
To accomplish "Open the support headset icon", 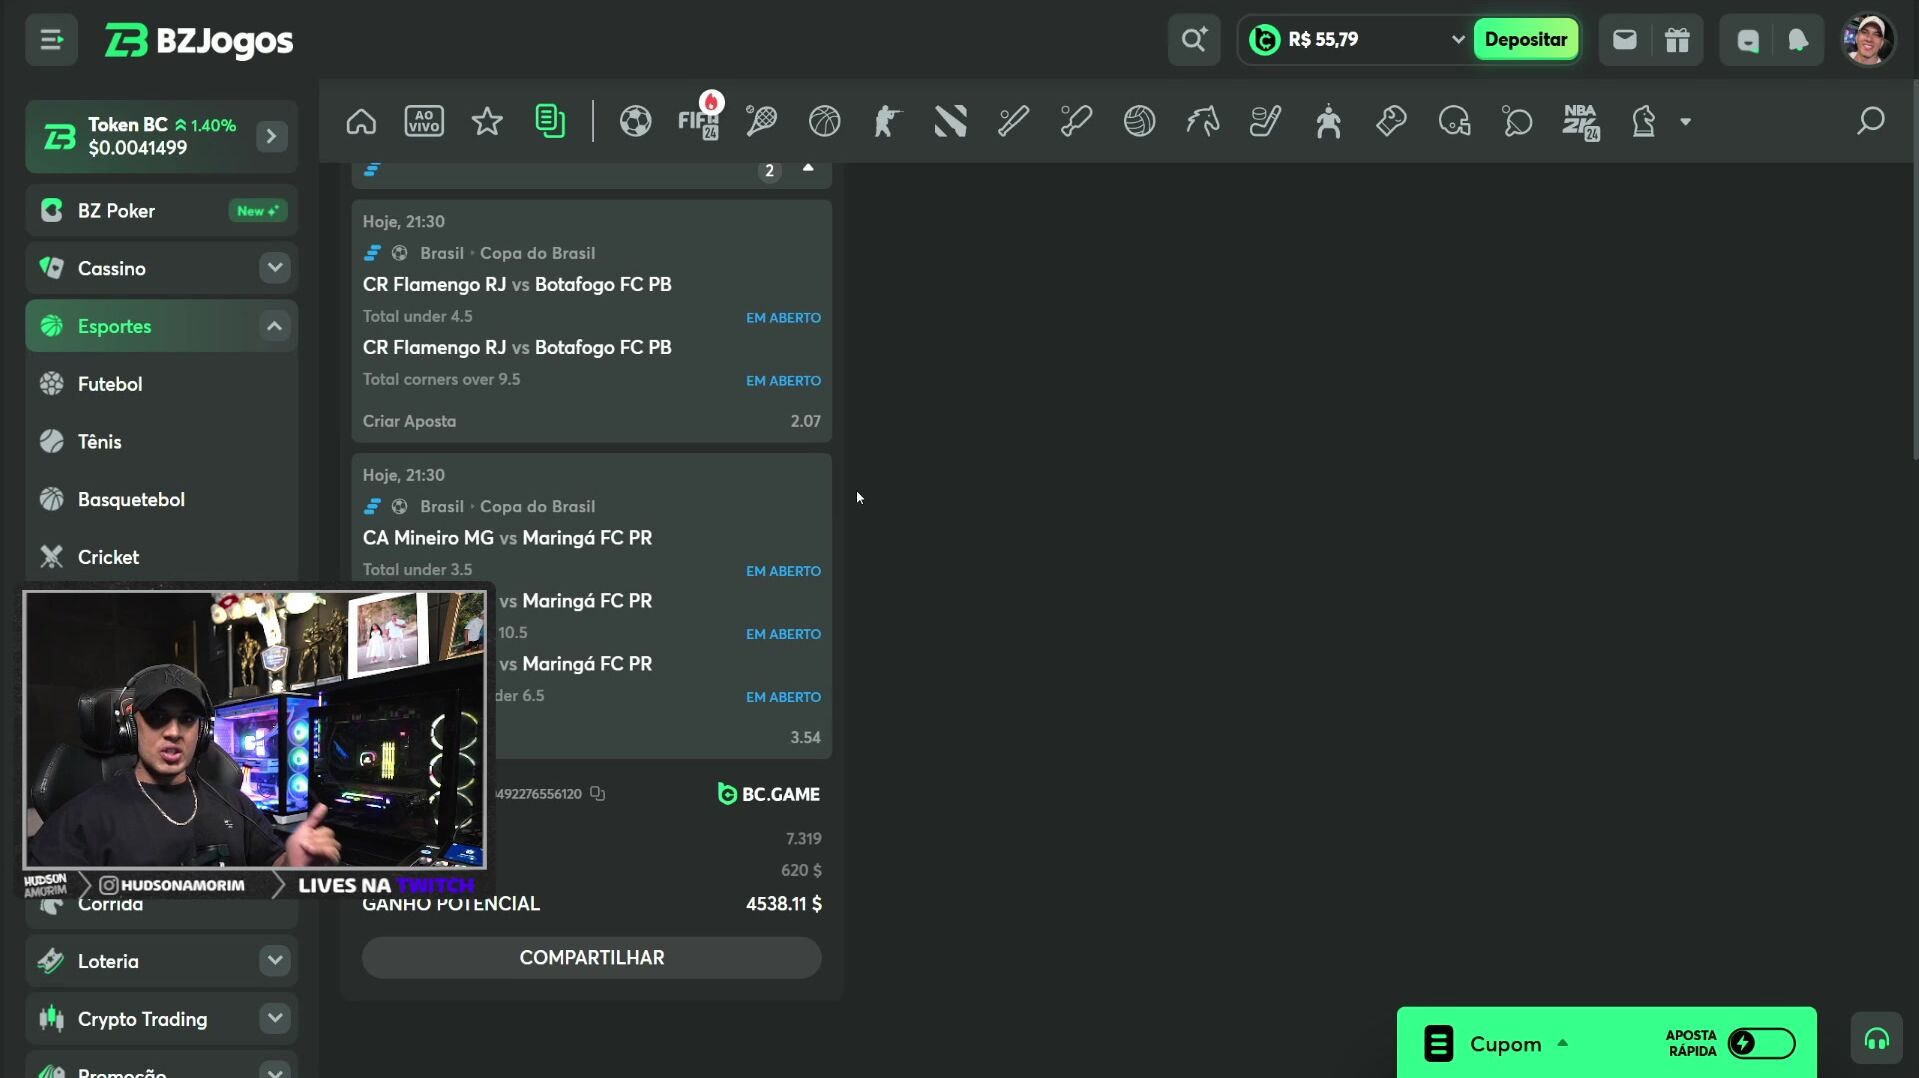I will (1876, 1040).
